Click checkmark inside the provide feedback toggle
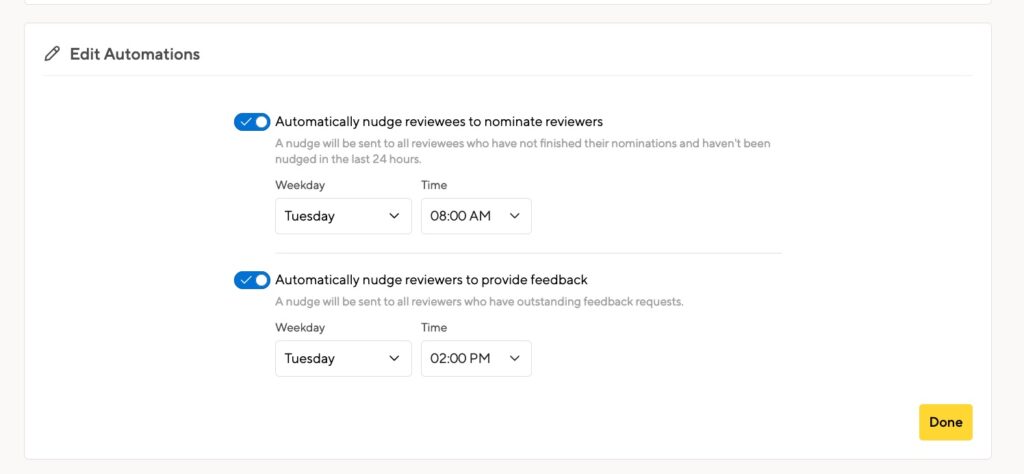 coord(246,280)
